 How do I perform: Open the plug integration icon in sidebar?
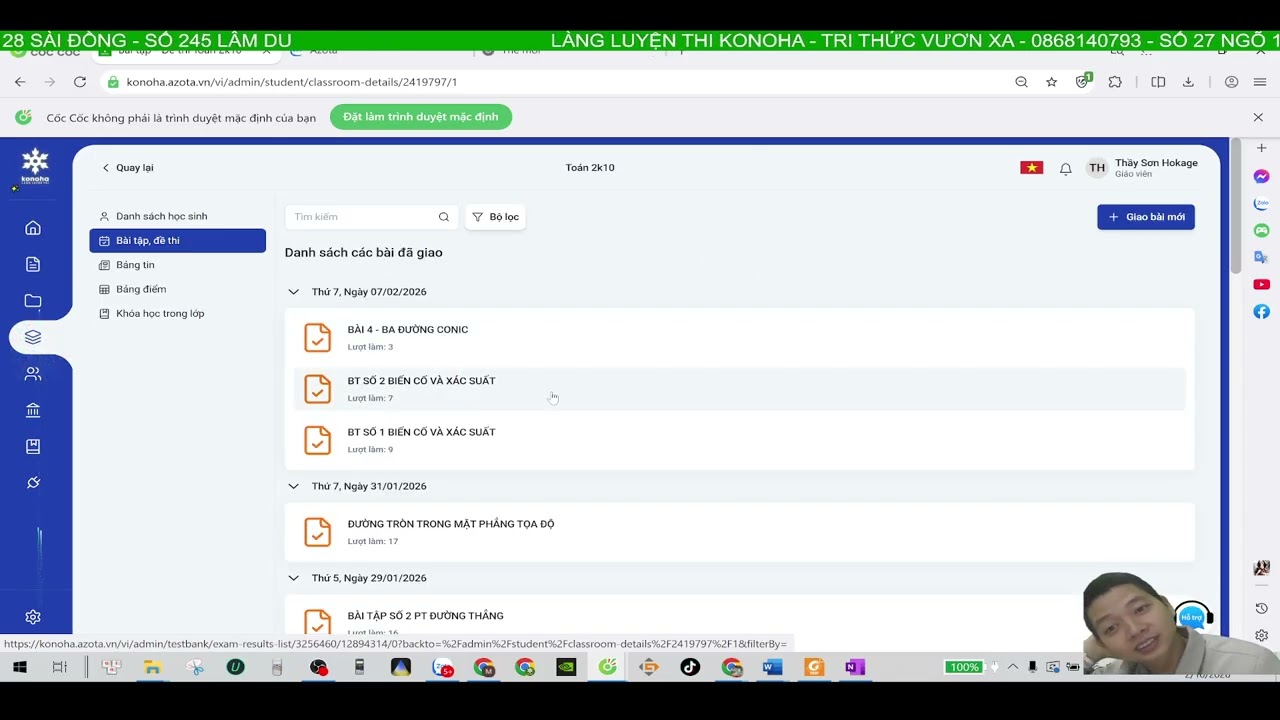[33, 483]
